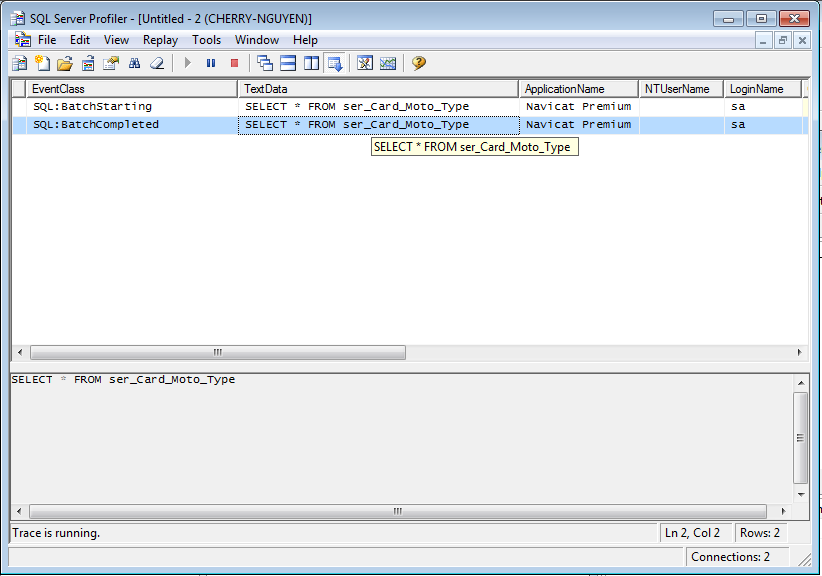
Task: Open Help via the question mark icon
Action: click(x=417, y=63)
